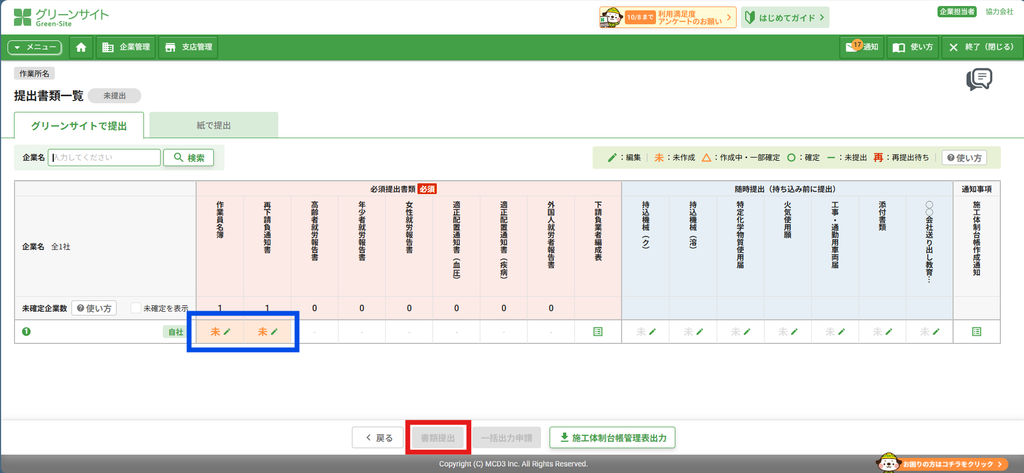The height and width of the screenshot is (473, 1024).
Task: Focus the 企業名 search input field
Action: (x=104, y=157)
